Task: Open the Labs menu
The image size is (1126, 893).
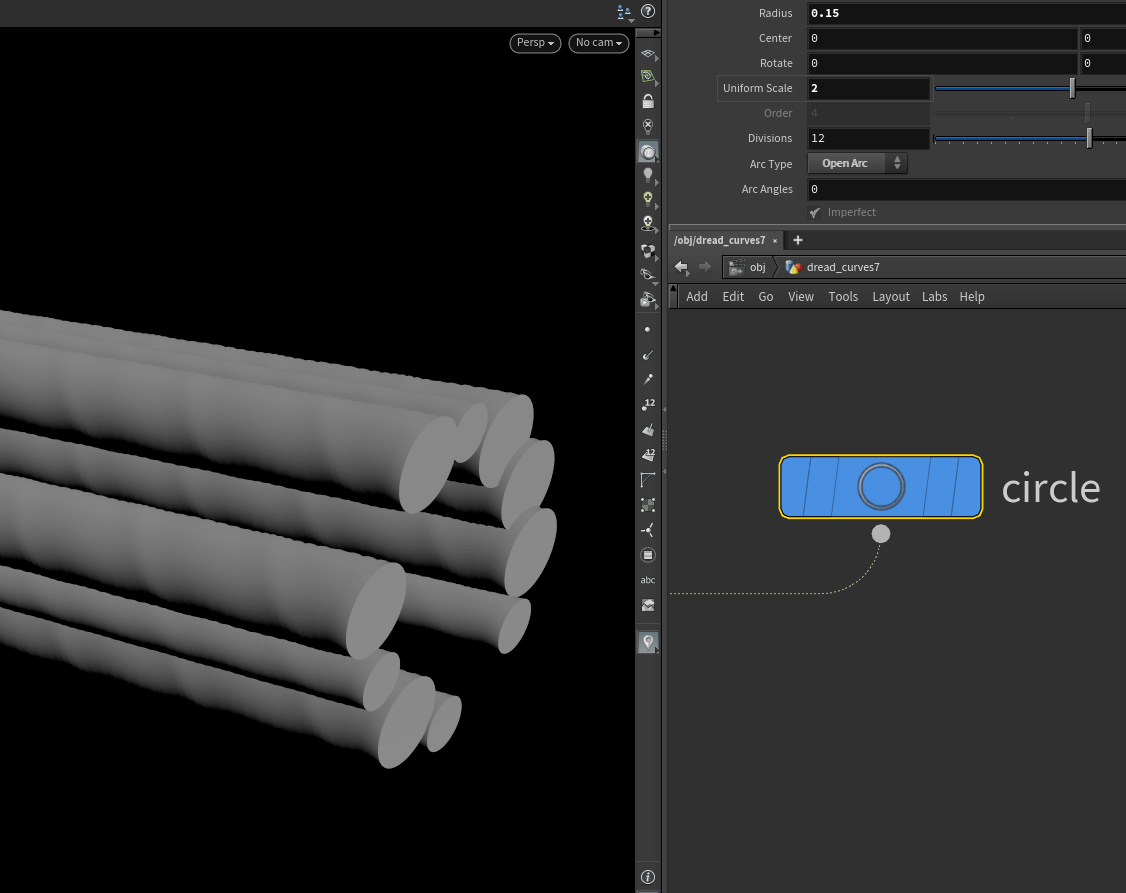Action: 934,296
